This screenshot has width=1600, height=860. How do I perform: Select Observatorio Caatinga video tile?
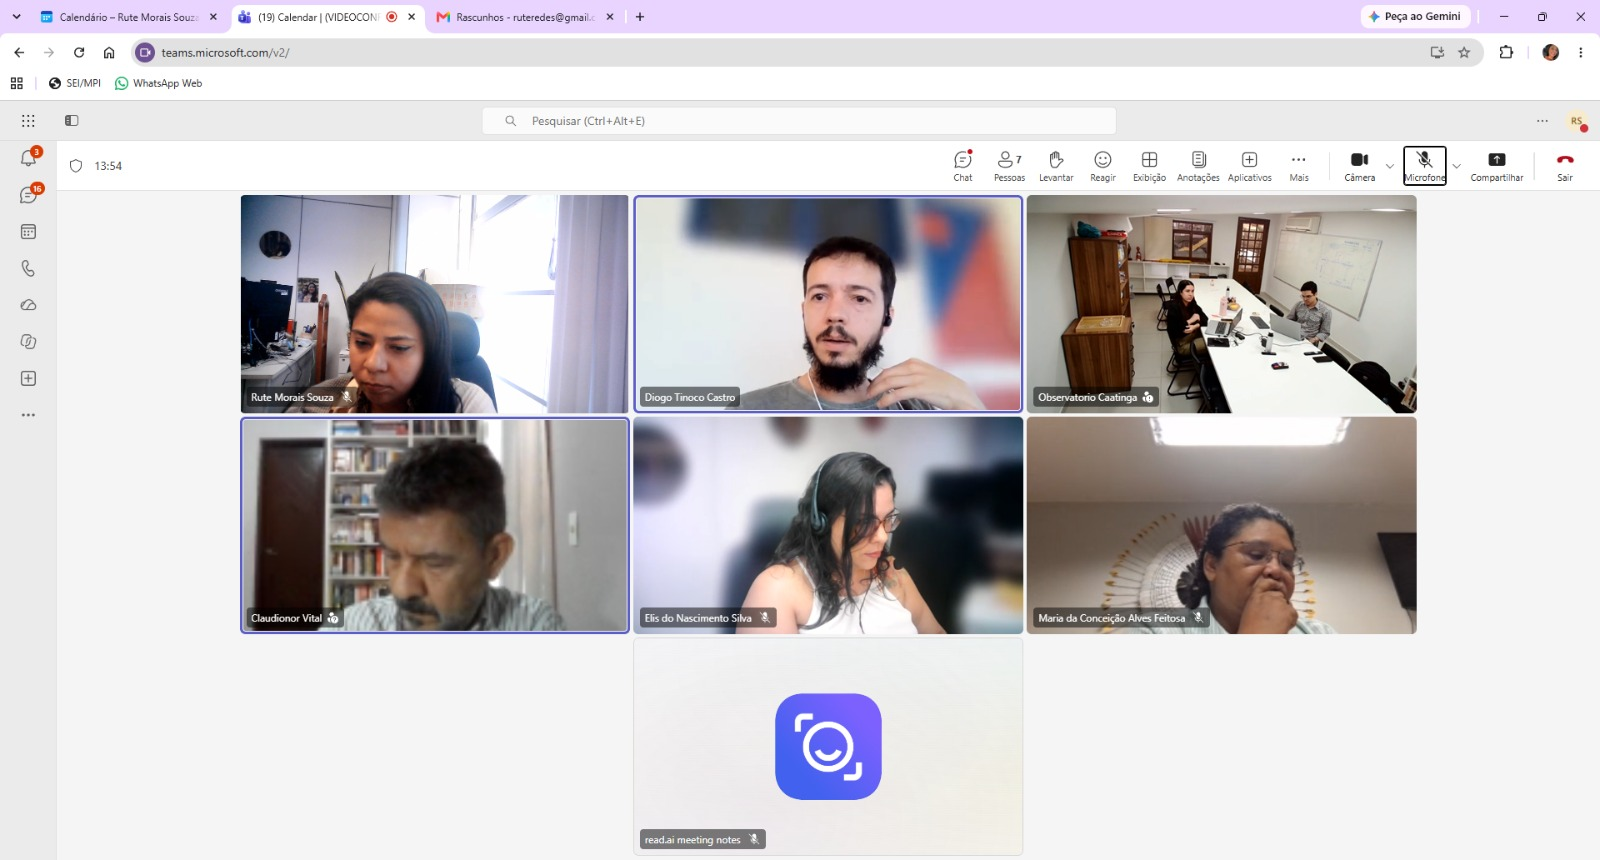1221,304
